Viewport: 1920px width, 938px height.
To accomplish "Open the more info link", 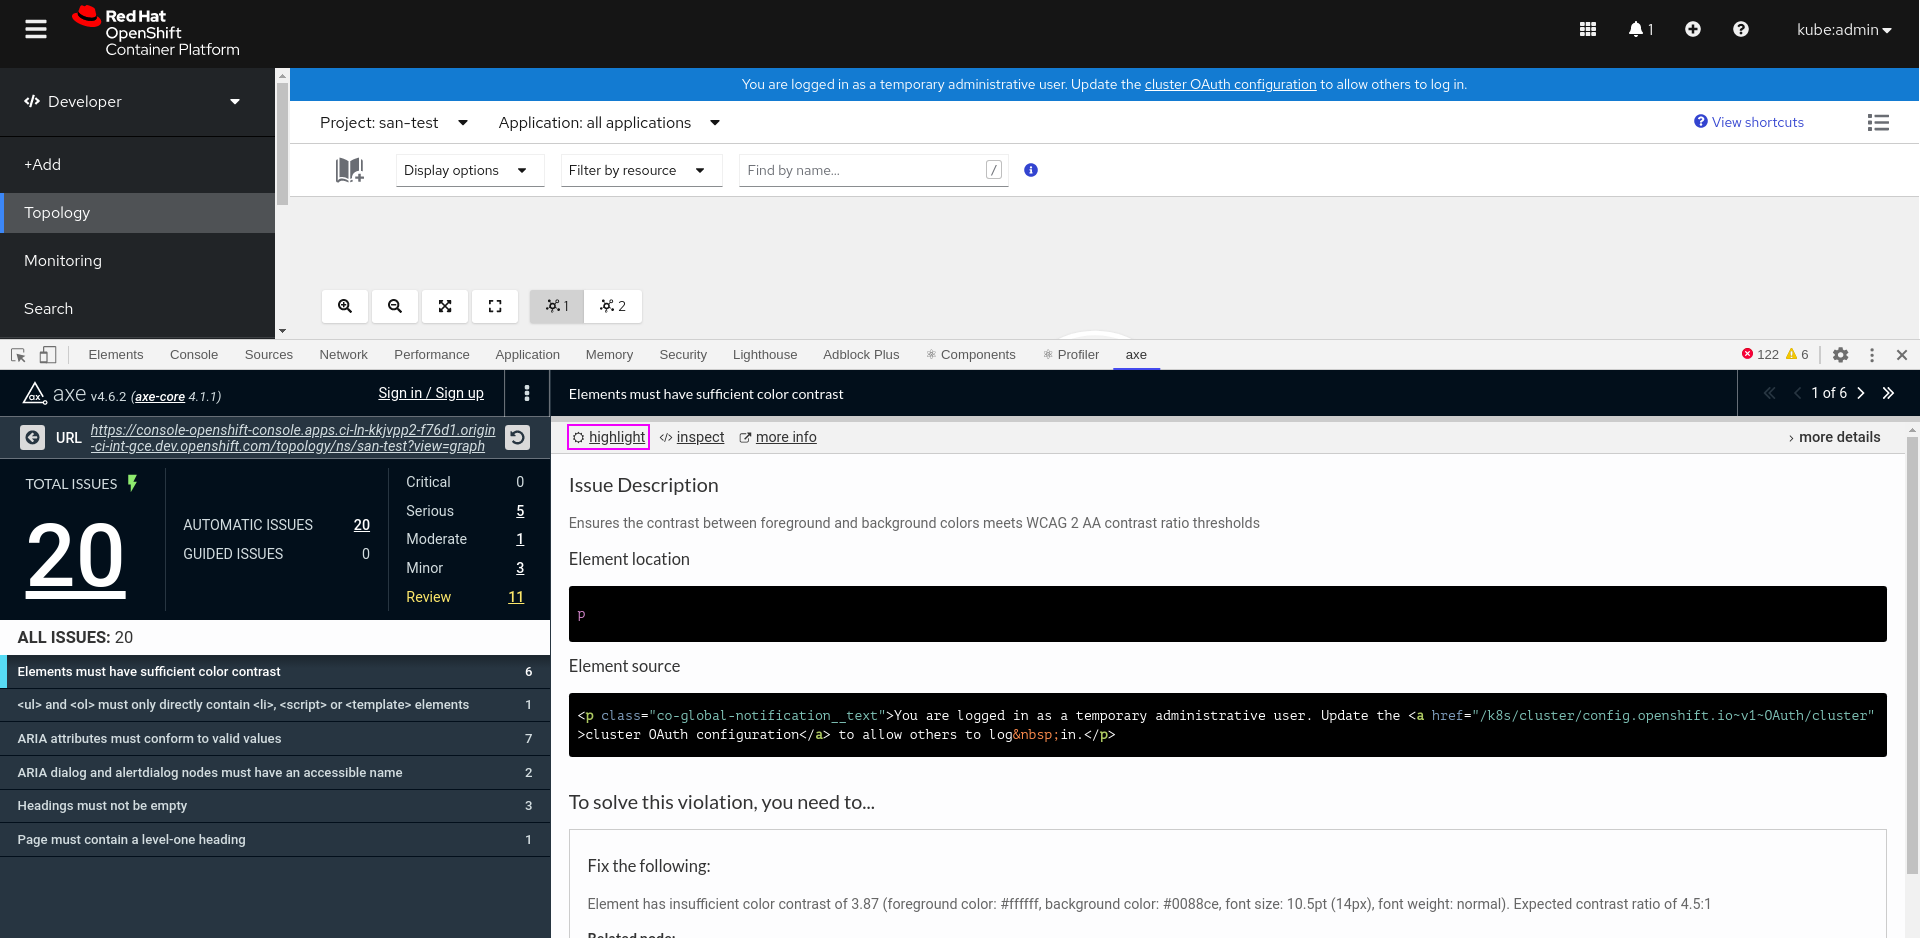I will (x=778, y=437).
